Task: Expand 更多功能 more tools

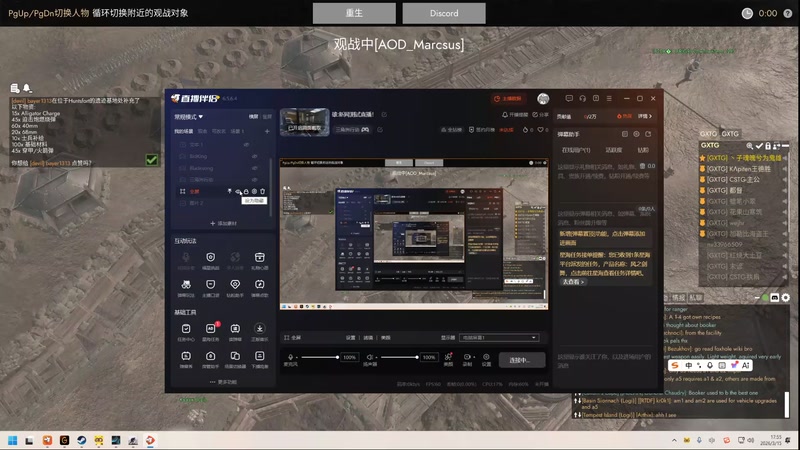Action: click(223, 382)
